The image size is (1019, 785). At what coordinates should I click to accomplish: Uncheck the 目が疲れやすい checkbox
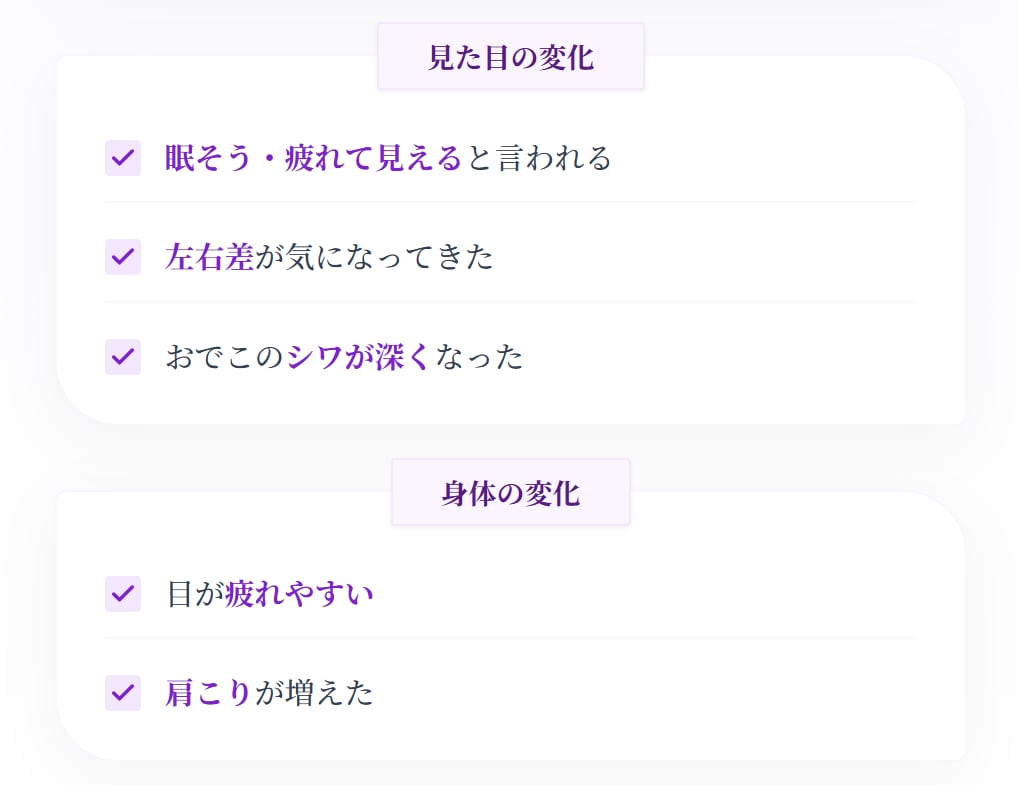[x=122, y=593]
